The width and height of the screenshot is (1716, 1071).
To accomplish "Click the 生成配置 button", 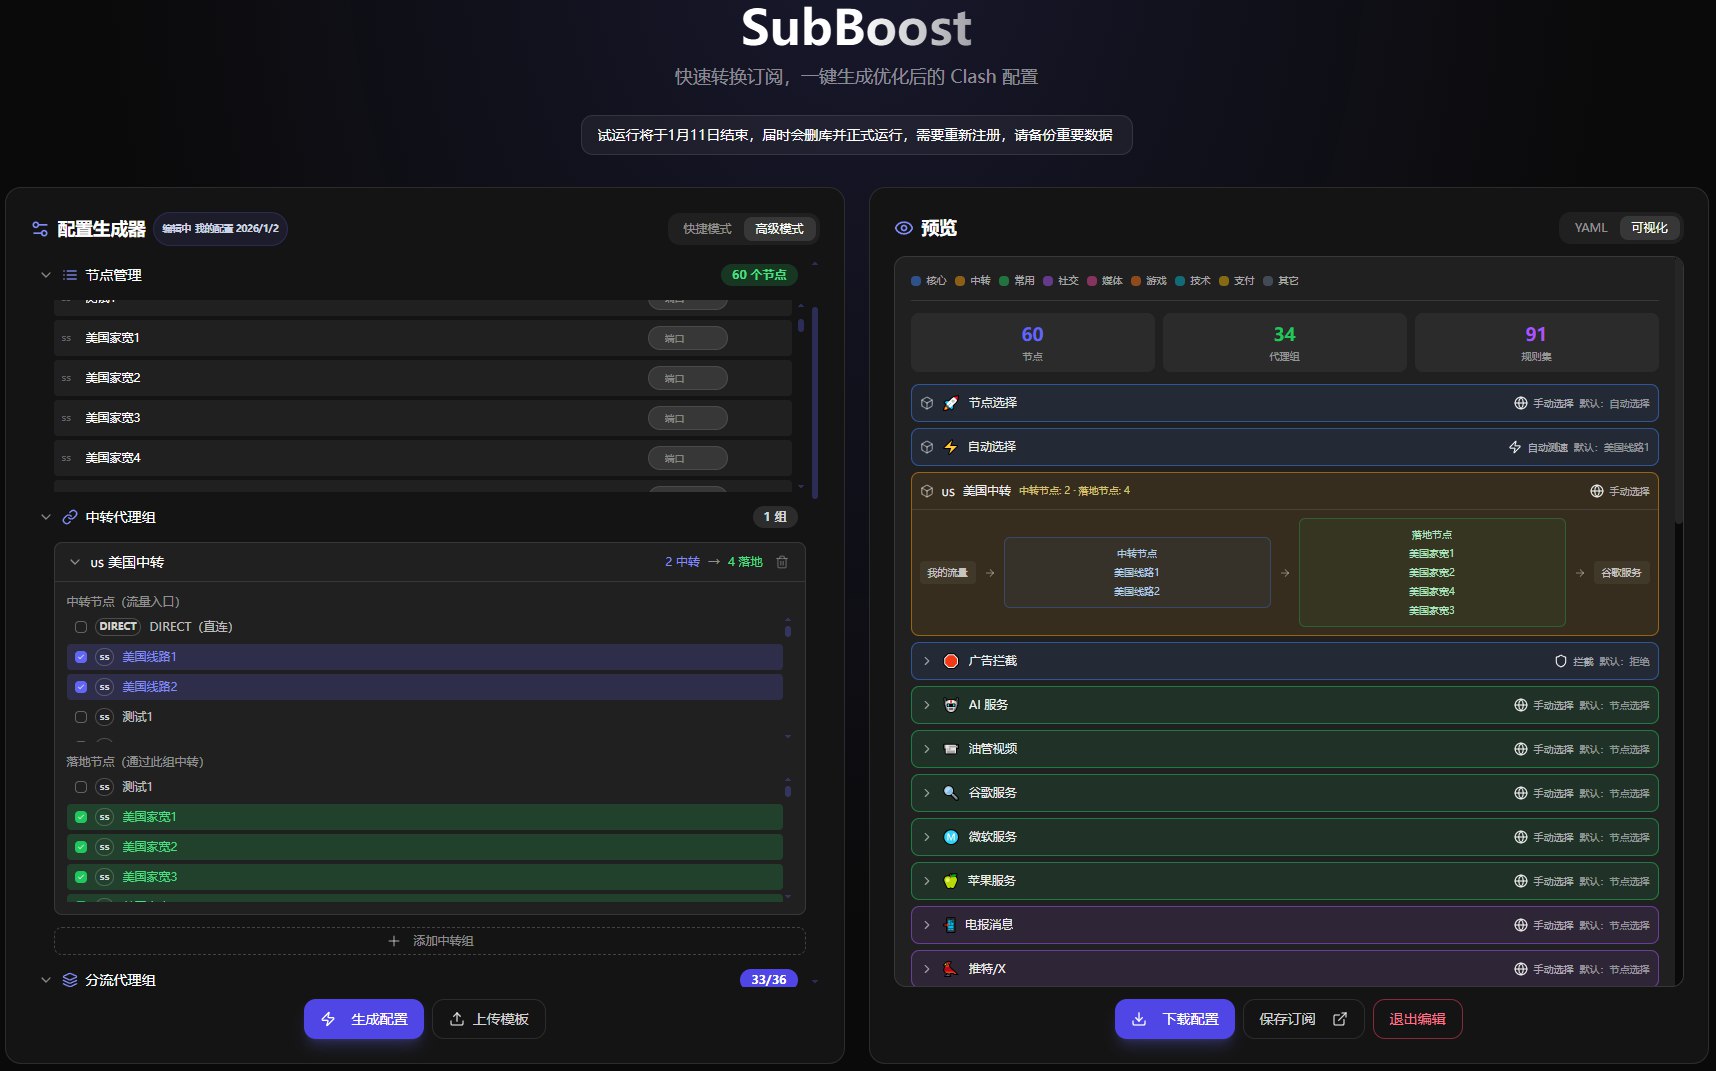I will pos(364,1019).
